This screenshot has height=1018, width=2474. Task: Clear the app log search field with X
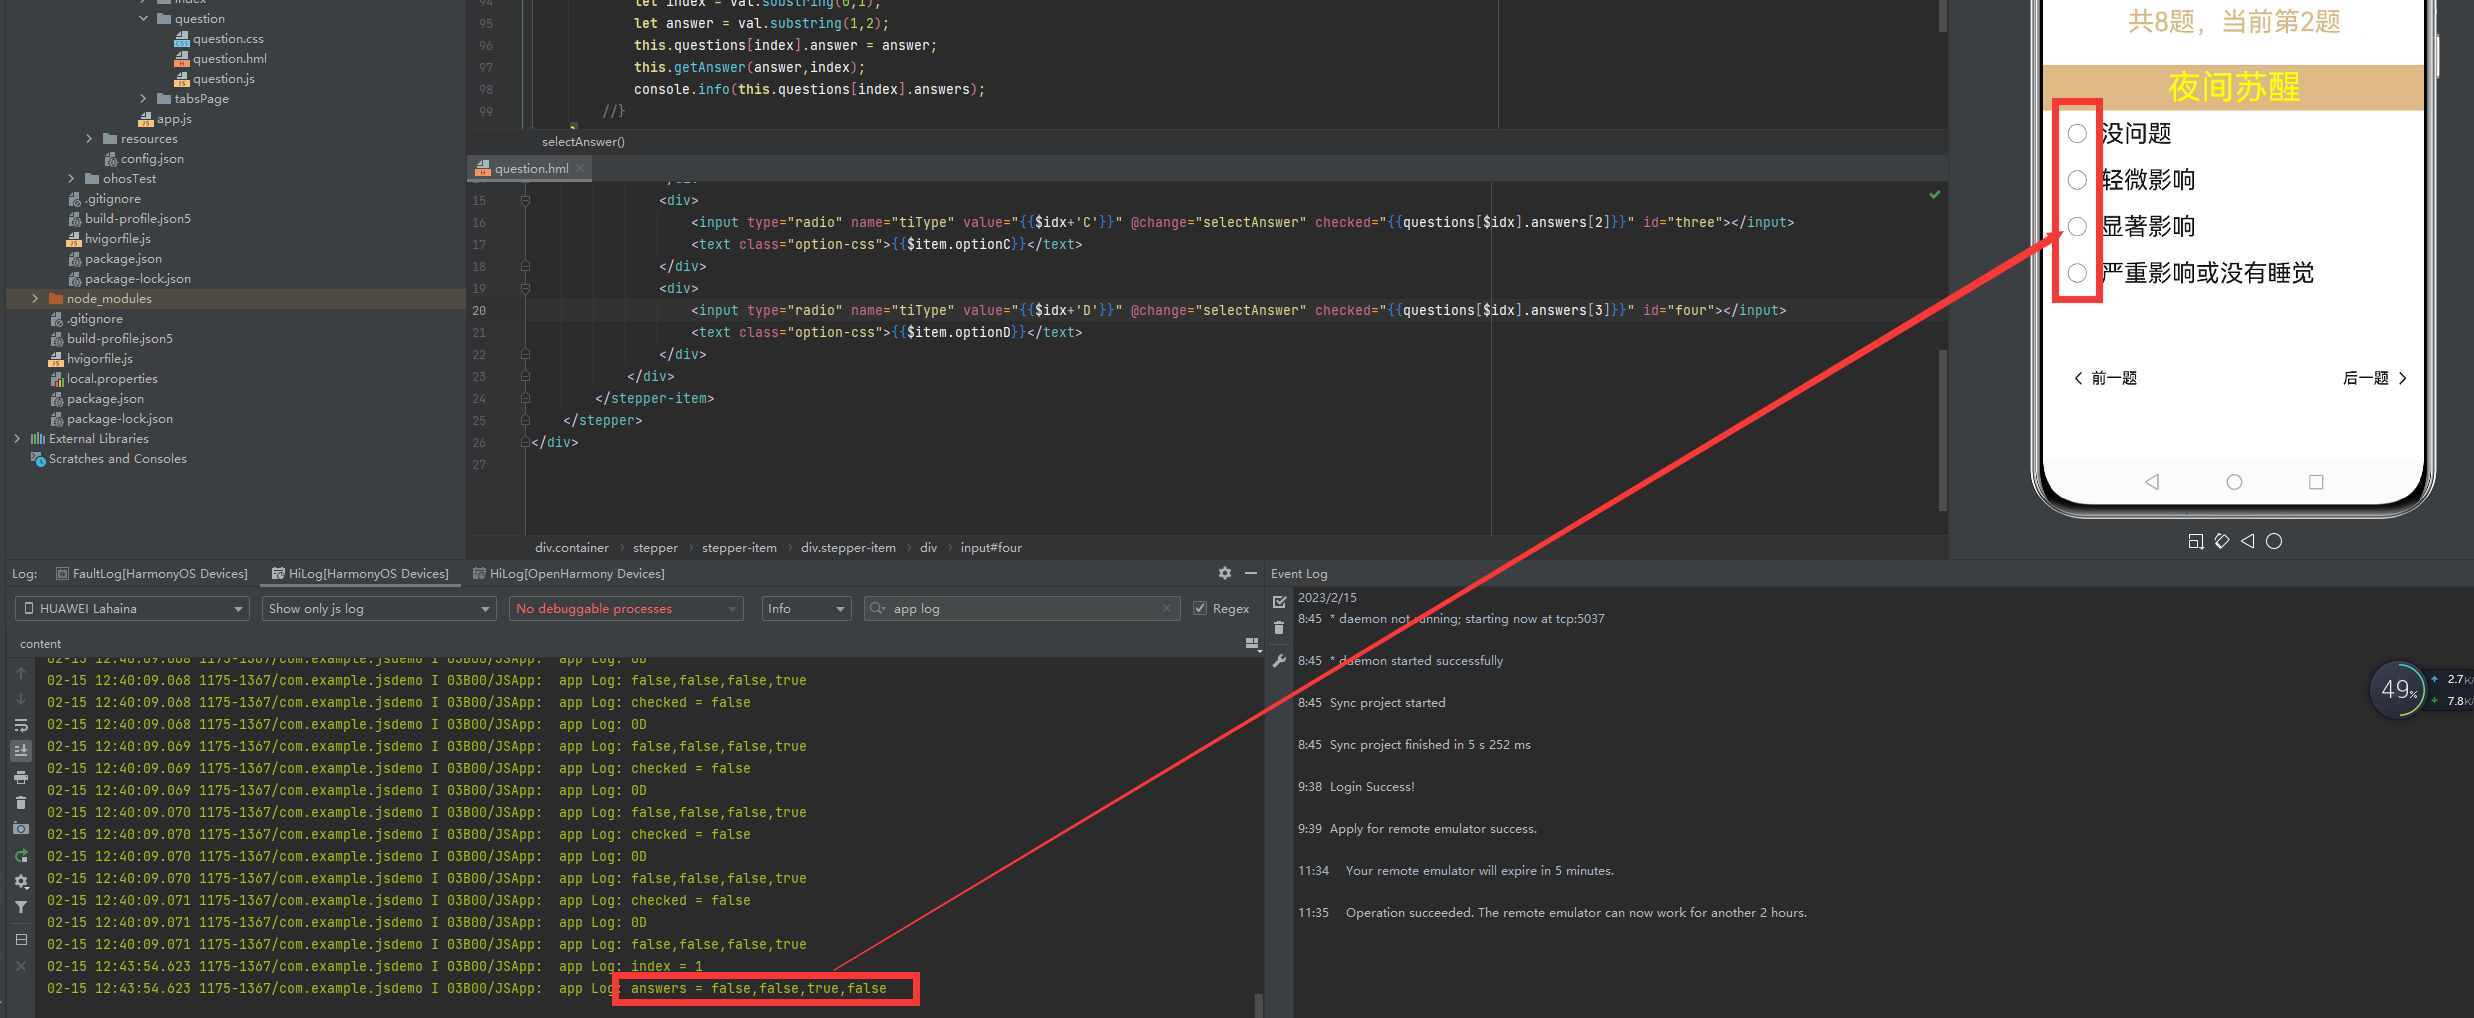coord(1167,608)
